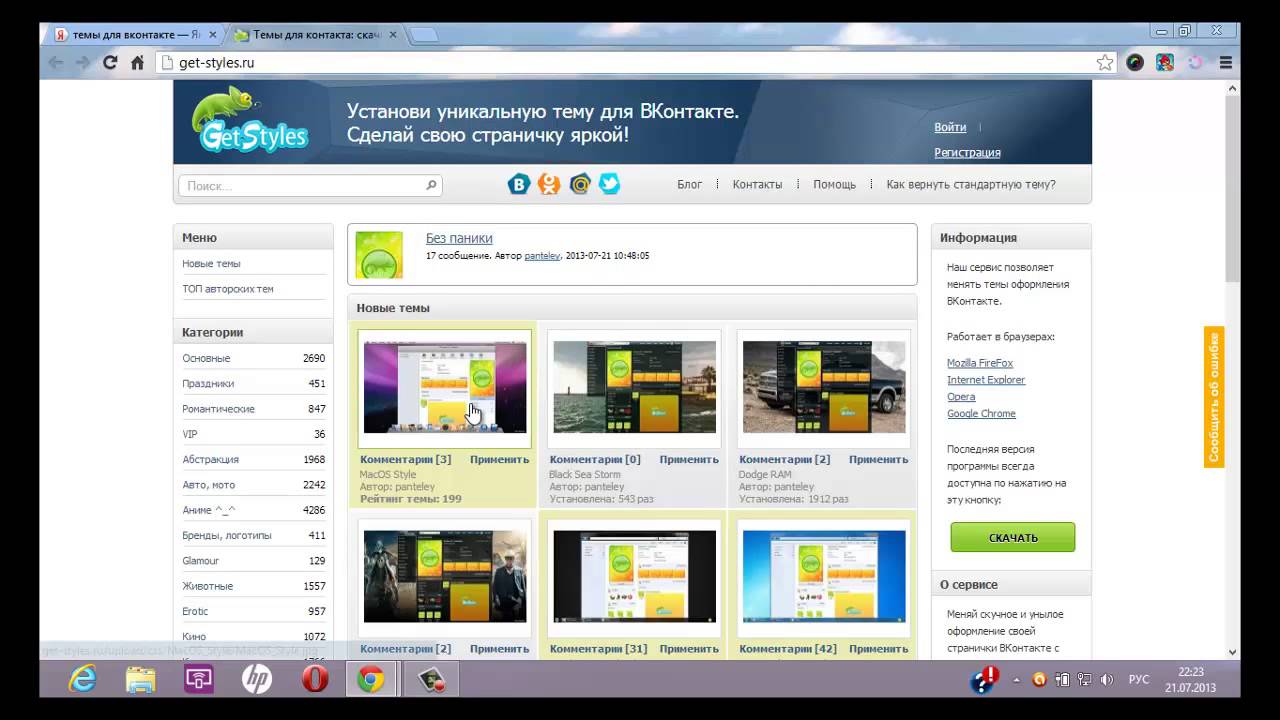Click the Mail.ru @ social icon
1280x720 pixels.
pos(580,184)
